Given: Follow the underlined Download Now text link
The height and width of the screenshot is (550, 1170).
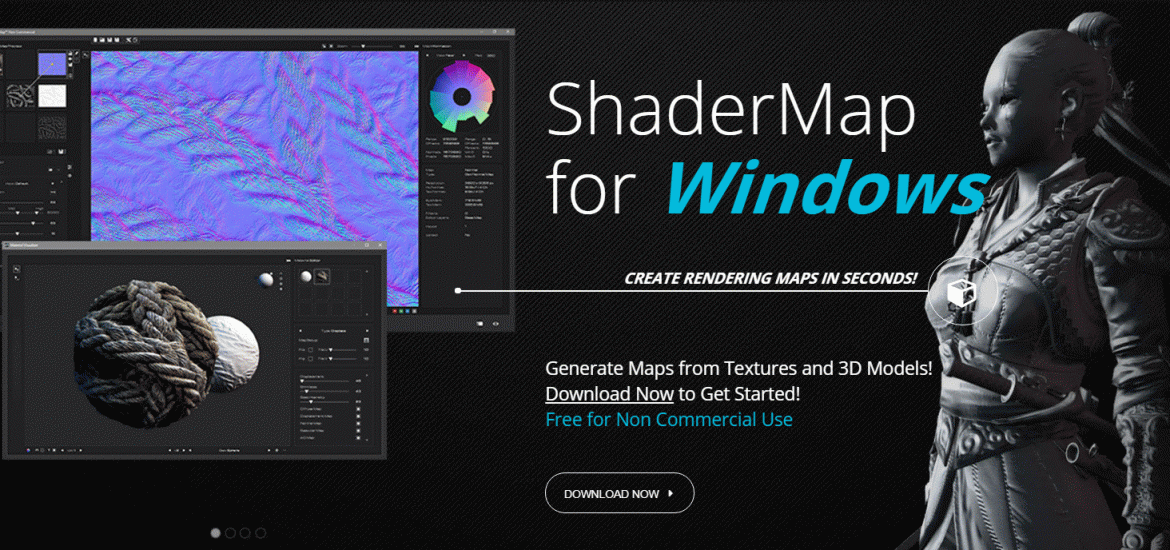Looking at the screenshot, I should pyautogui.click(x=609, y=394).
